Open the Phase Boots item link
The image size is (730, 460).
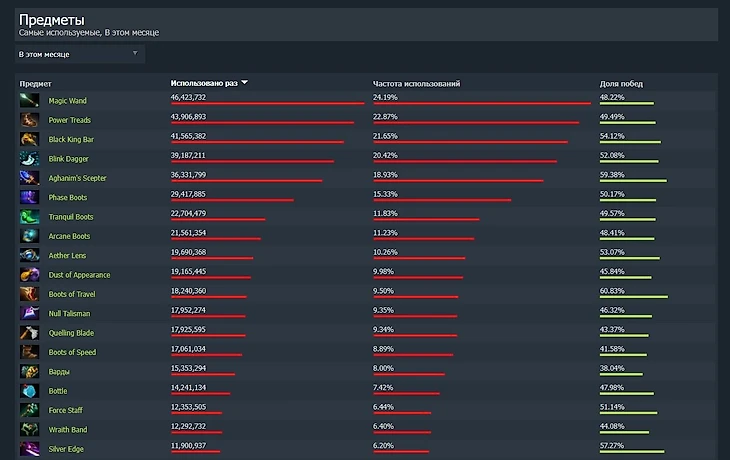tap(68, 197)
